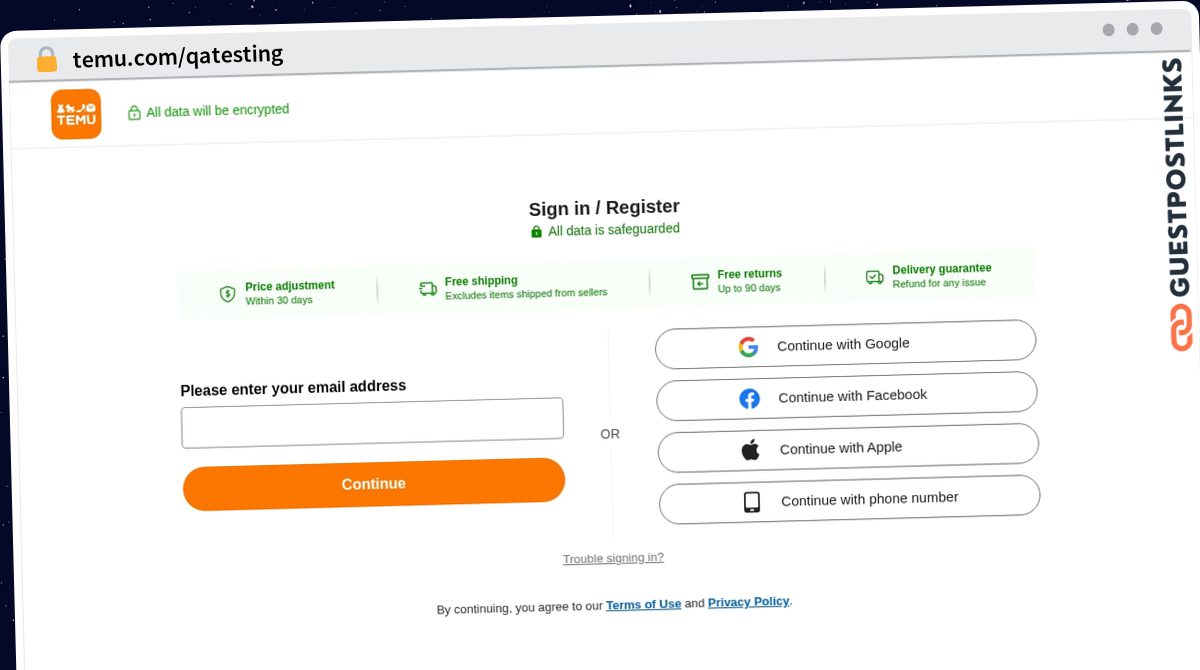This screenshot has height=670, width=1200.
Task: Click the 'Sign in / Register' heading
Action: (604, 208)
